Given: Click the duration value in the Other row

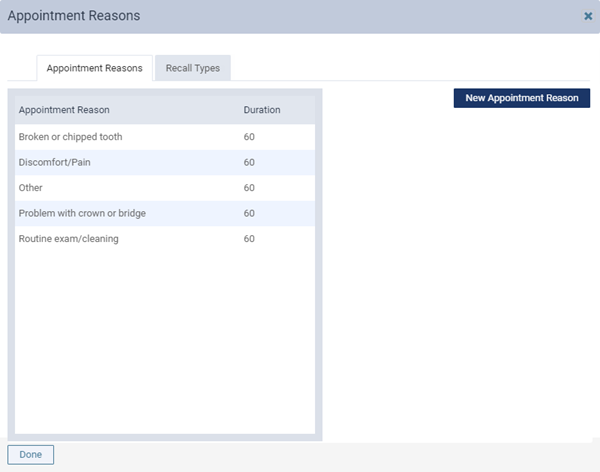Looking at the screenshot, I should (x=249, y=187).
